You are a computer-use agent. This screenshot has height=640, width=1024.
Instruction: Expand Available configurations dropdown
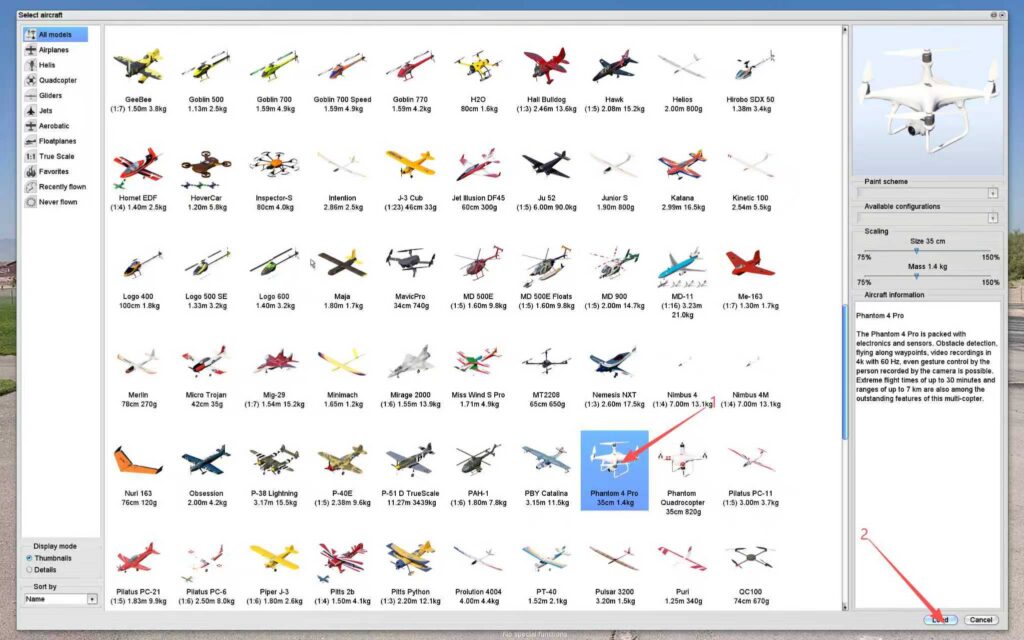[x=992, y=218]
